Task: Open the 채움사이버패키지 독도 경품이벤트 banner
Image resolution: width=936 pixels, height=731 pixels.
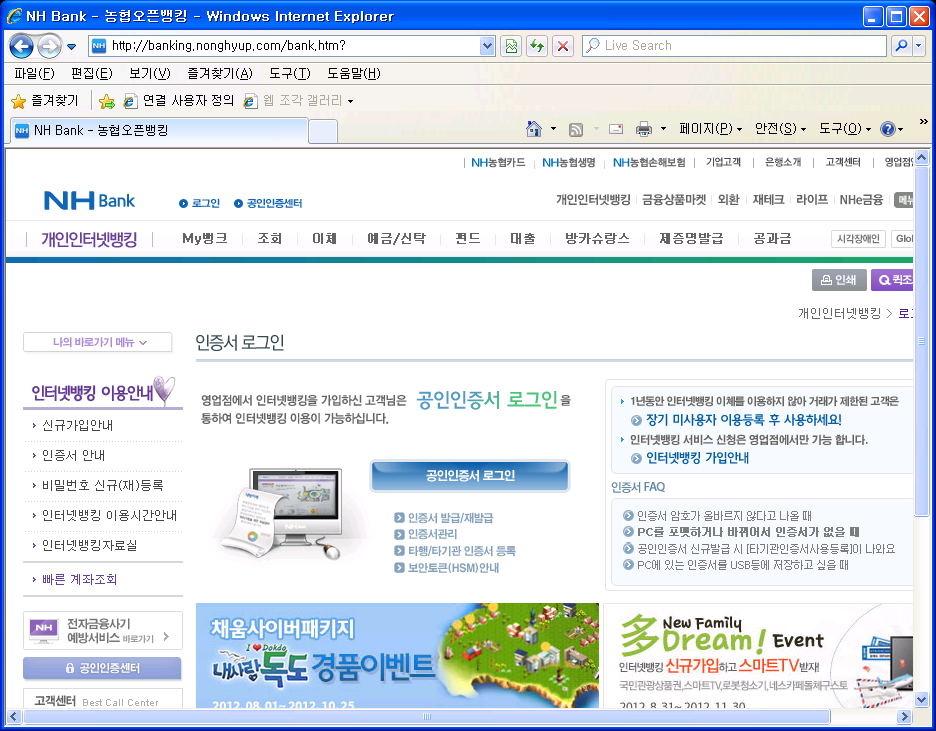Action: point(397,655)
